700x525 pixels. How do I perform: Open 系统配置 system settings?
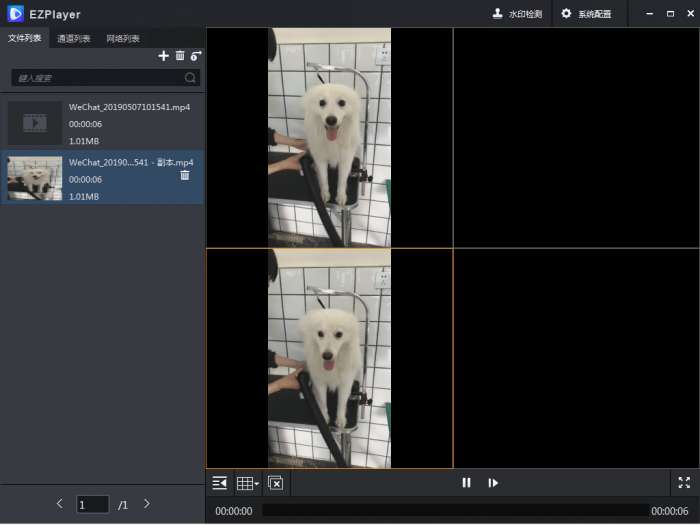[x=586, y=14]
